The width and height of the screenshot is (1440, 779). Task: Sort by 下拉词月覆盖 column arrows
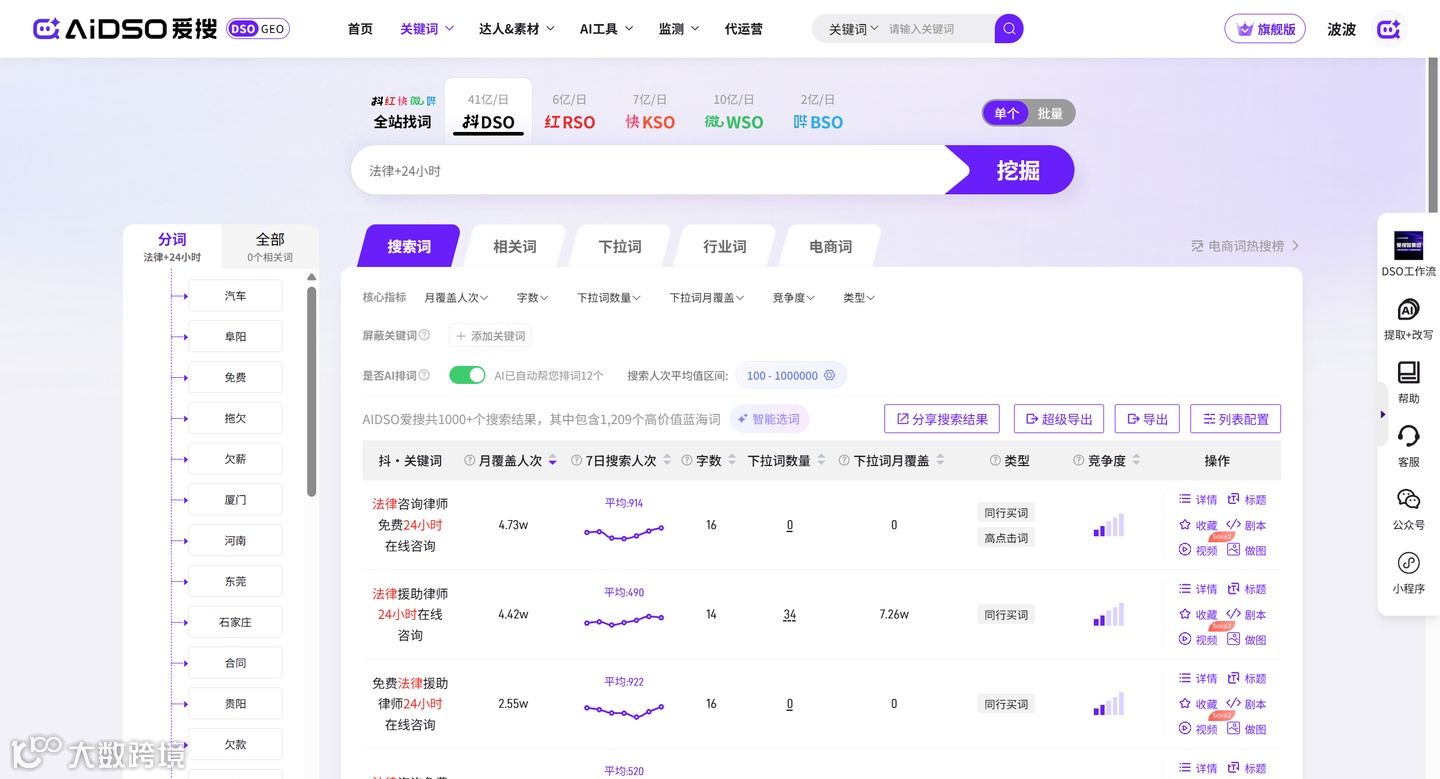940,461
